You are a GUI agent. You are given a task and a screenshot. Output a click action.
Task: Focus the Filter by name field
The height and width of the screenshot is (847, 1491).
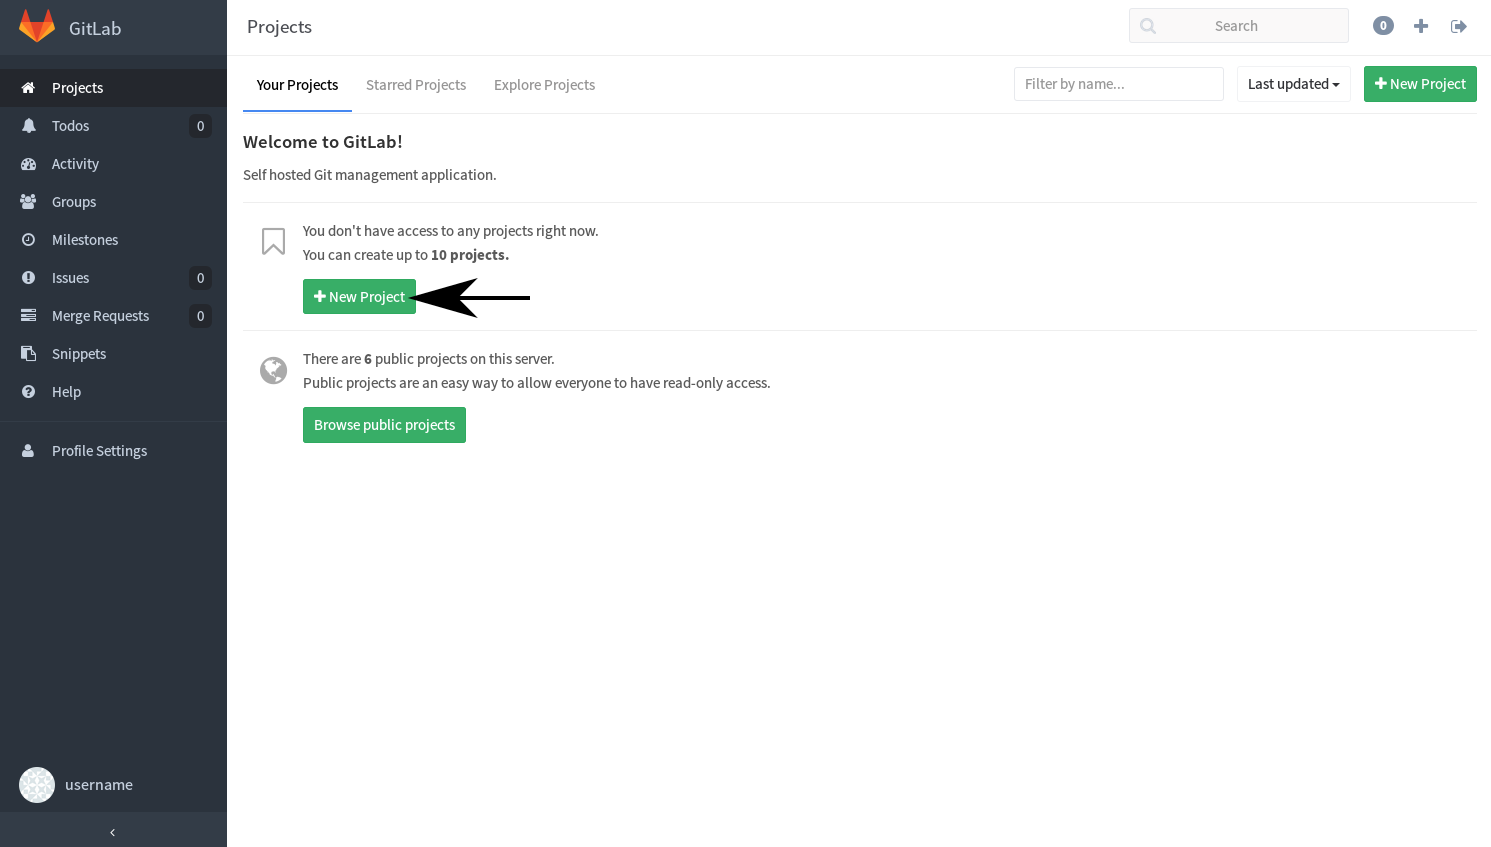pos(1119,84)
